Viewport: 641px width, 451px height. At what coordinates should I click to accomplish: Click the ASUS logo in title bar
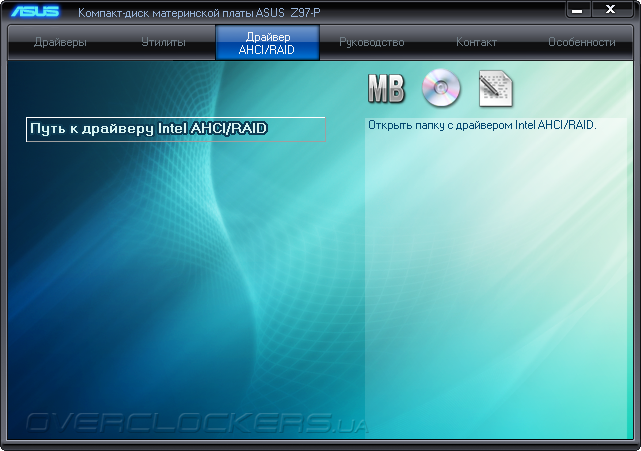pos(35,11)
